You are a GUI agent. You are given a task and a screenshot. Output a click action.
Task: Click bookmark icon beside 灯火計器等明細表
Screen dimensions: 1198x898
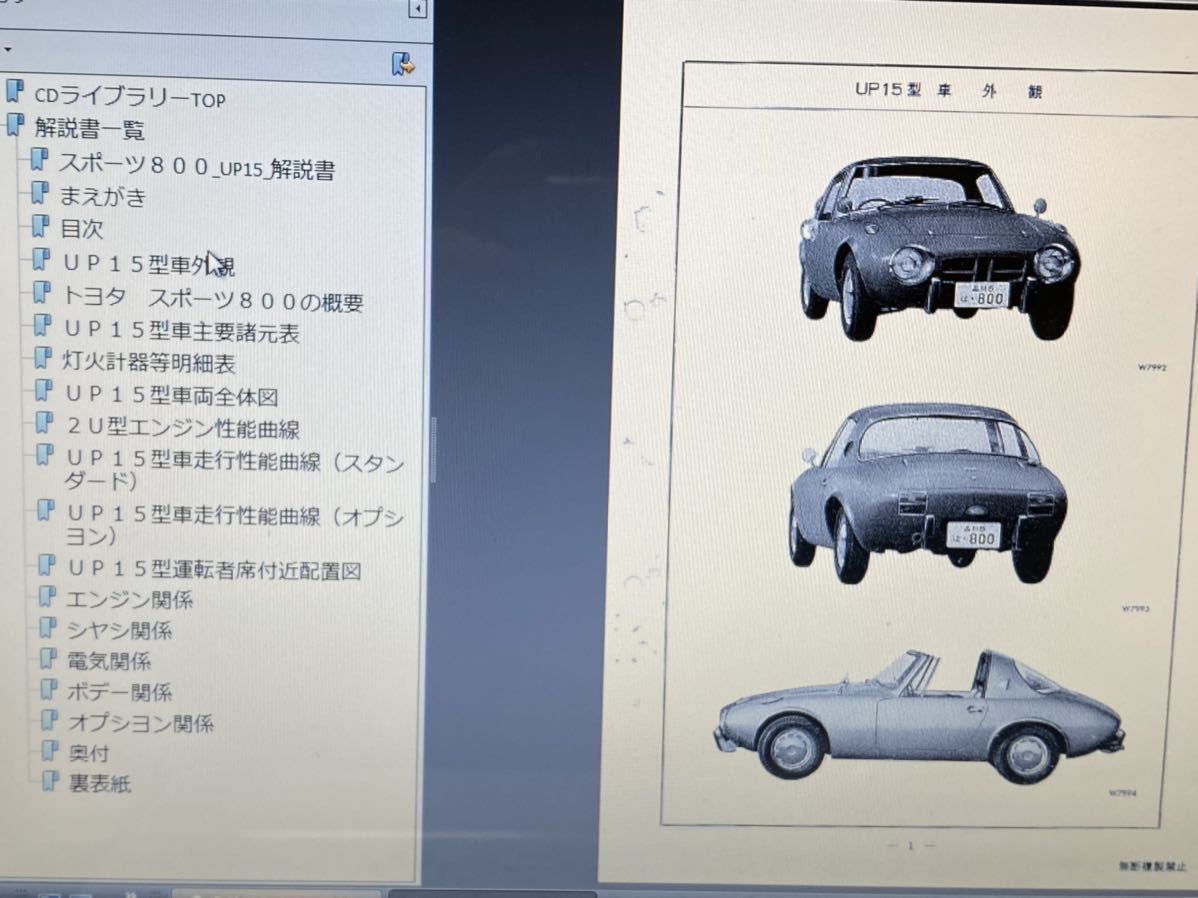44,358
